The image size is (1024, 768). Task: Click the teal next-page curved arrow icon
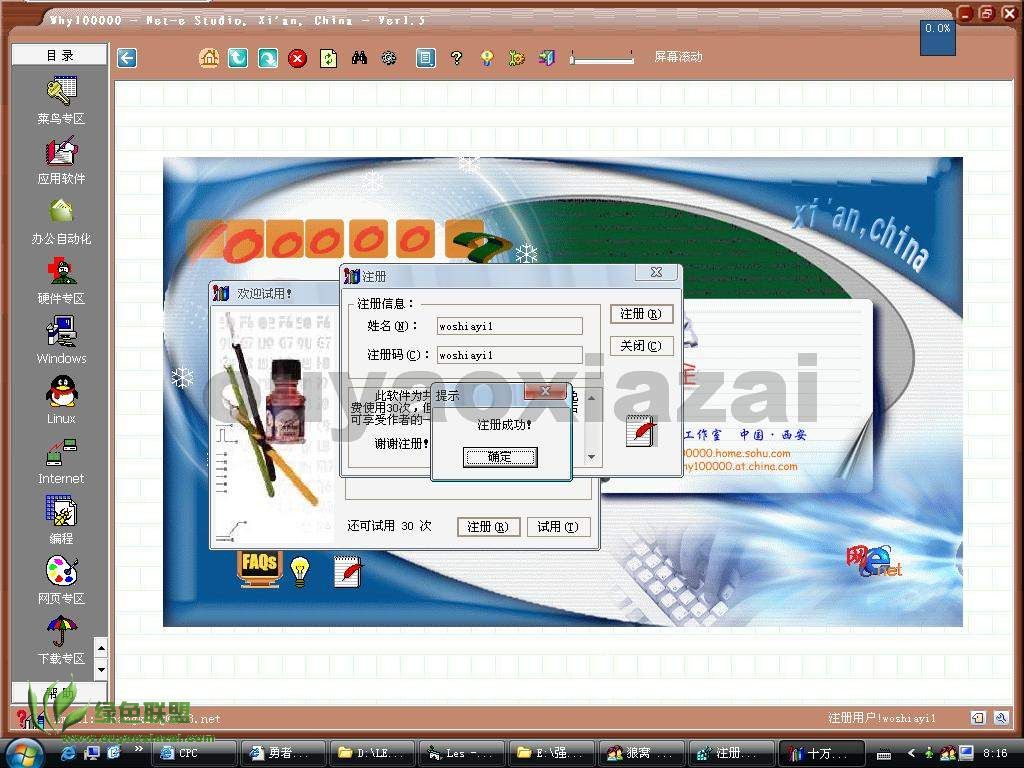click(268, 58)
